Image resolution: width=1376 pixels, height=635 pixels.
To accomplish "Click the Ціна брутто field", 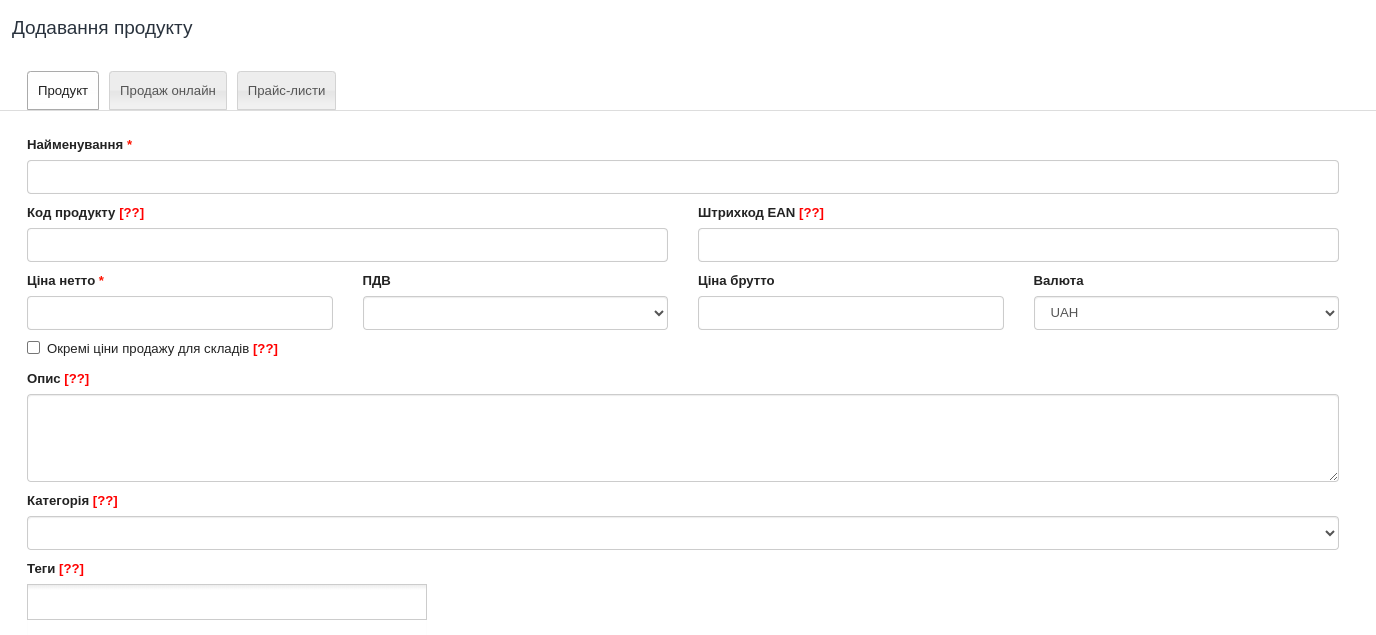I will coord(850,313).
